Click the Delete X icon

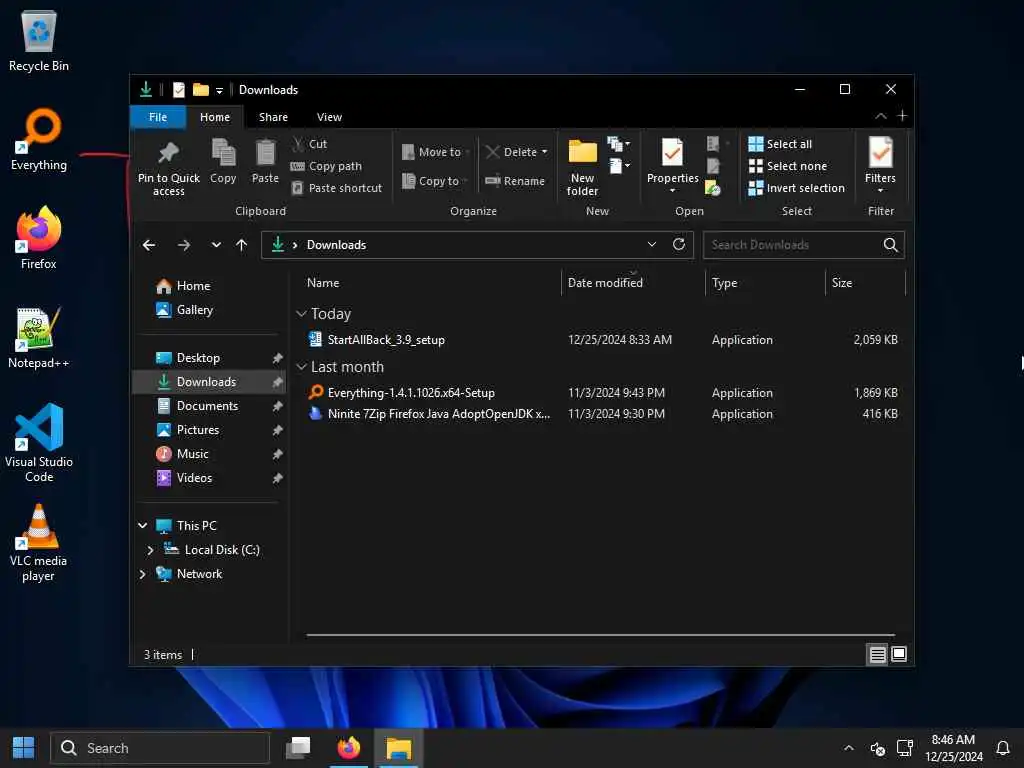click(493, 152)
